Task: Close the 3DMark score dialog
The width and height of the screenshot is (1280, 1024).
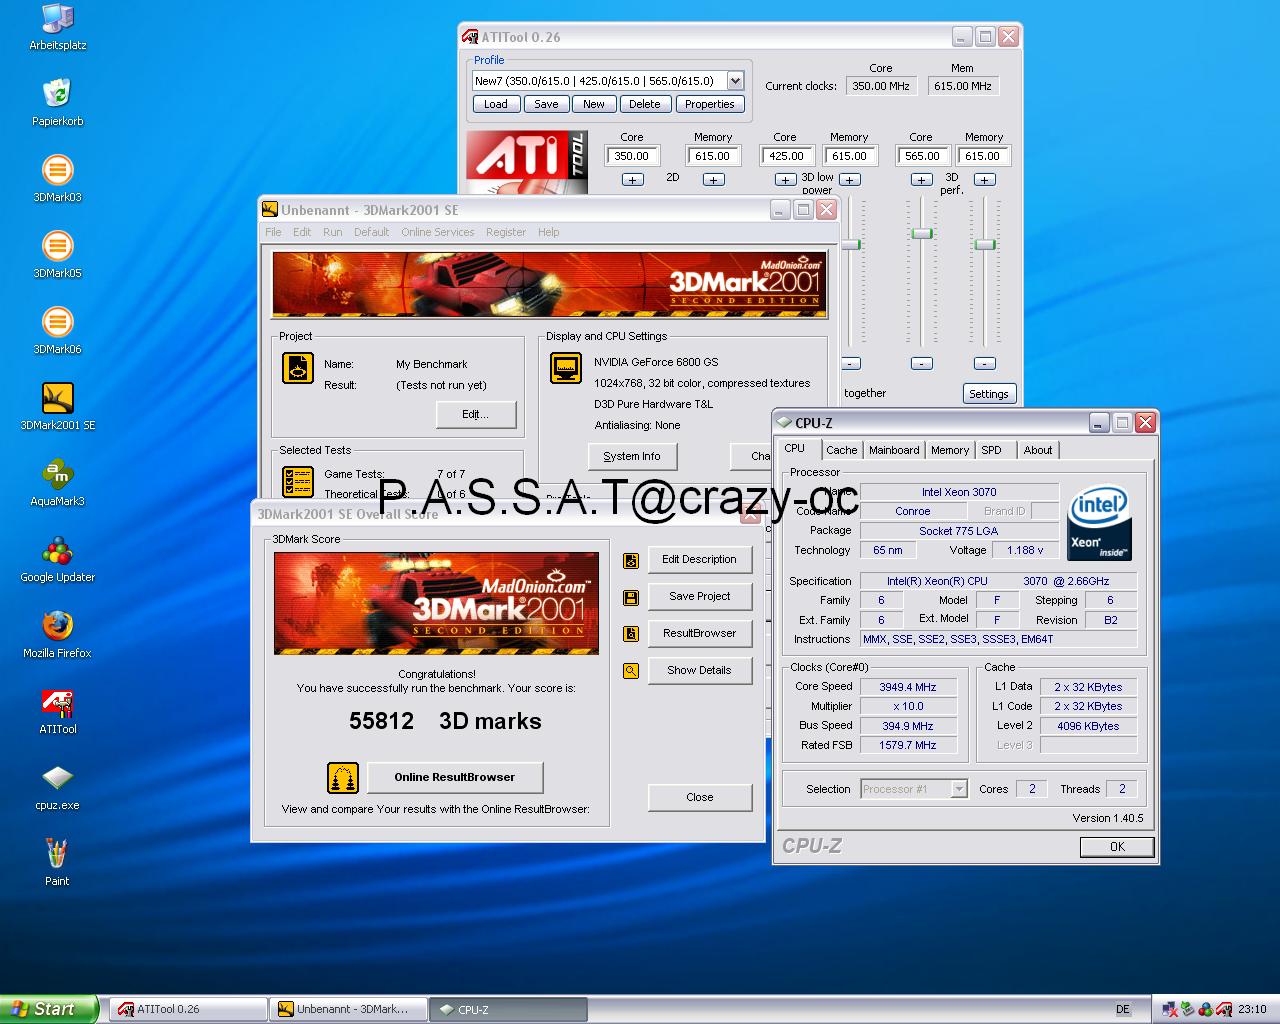Action: pos(699,798)
